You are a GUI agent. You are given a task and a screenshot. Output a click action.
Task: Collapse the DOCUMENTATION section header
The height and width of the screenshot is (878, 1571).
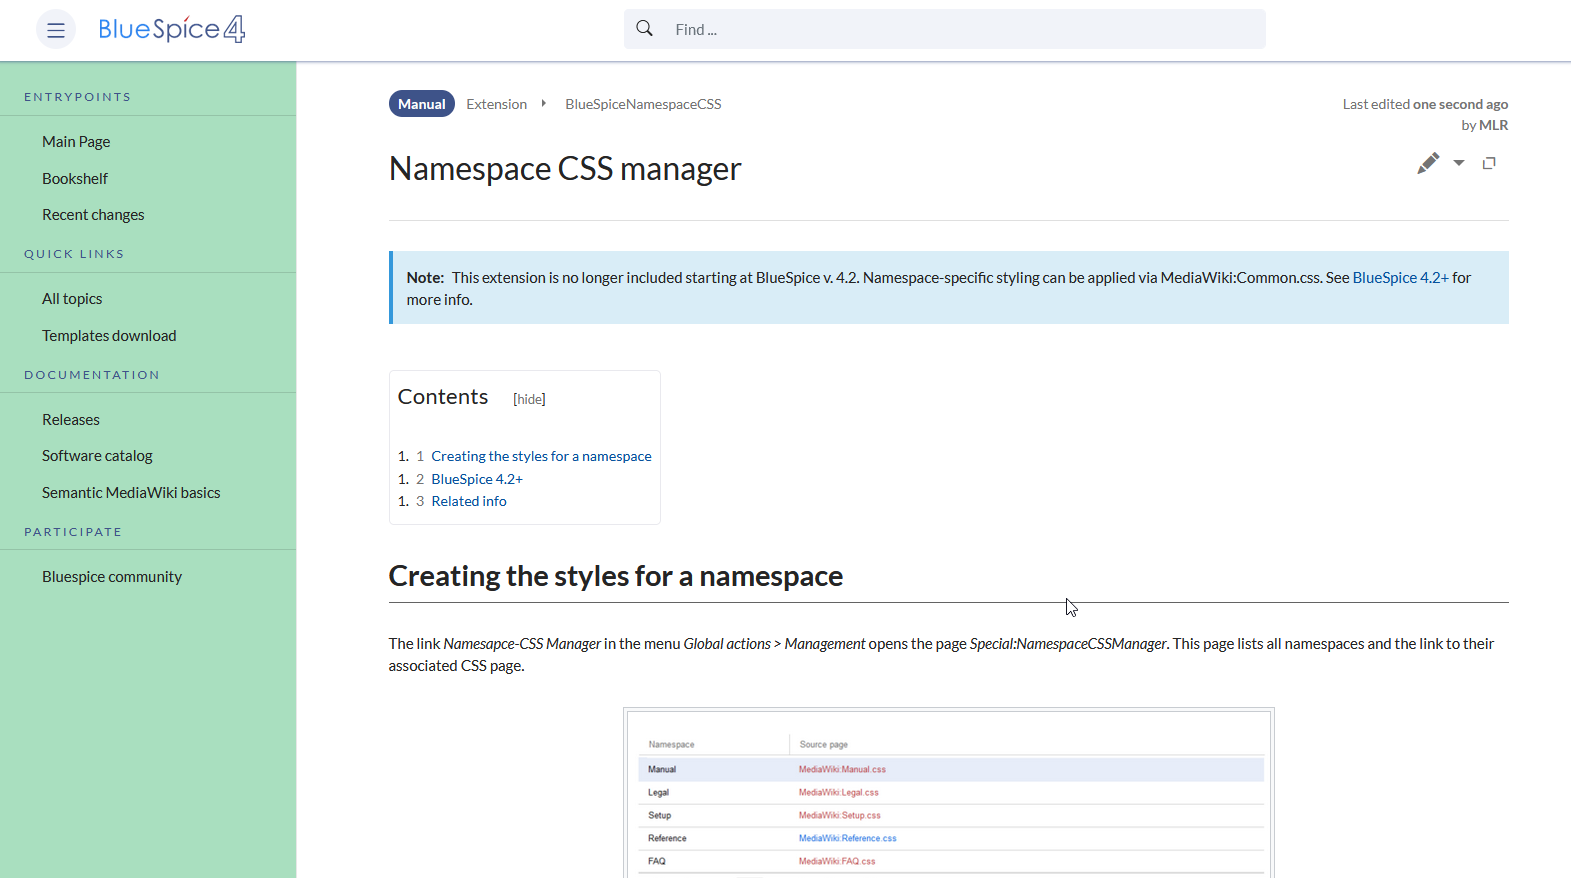(x=92, y=375)
